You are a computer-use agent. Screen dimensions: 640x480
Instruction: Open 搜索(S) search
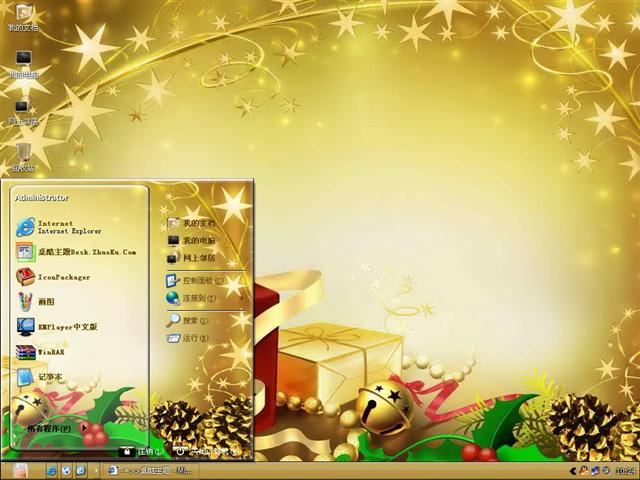[x=187, y=321]
